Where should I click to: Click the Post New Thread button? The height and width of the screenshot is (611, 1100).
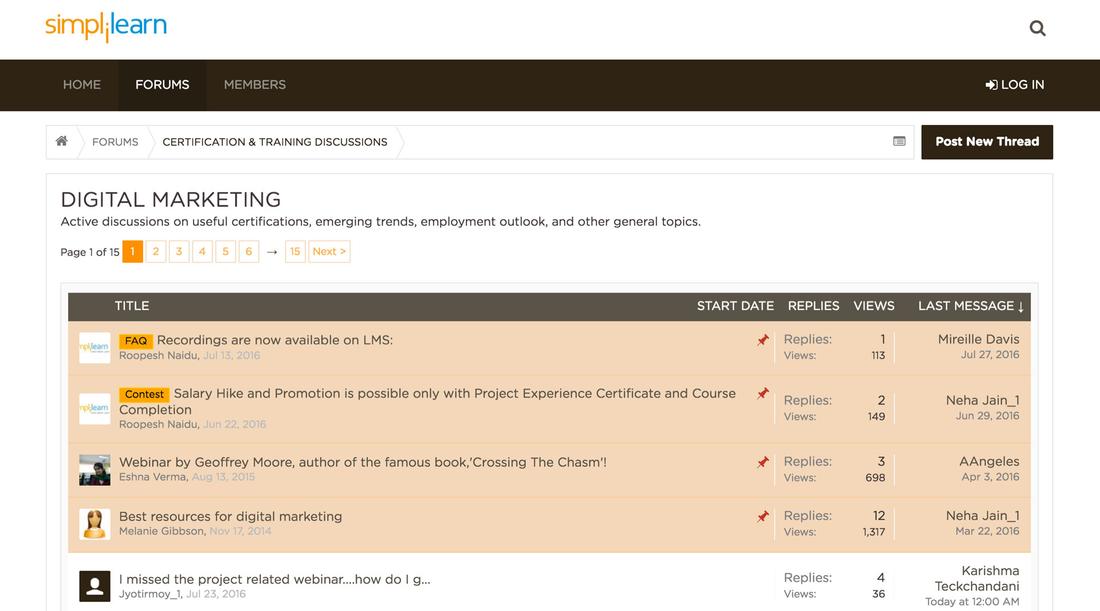[986, 141]
